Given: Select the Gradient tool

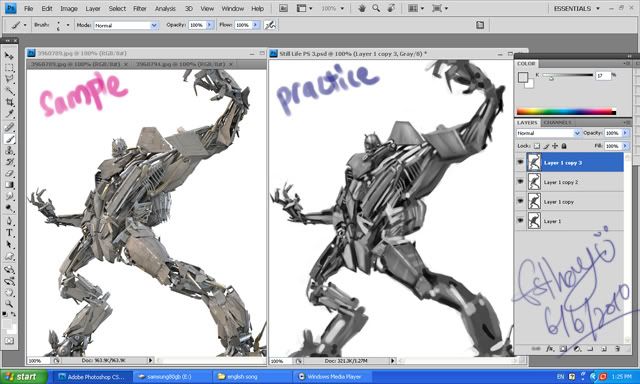Looking at the screenshot, I should click(x=9, y=185).
